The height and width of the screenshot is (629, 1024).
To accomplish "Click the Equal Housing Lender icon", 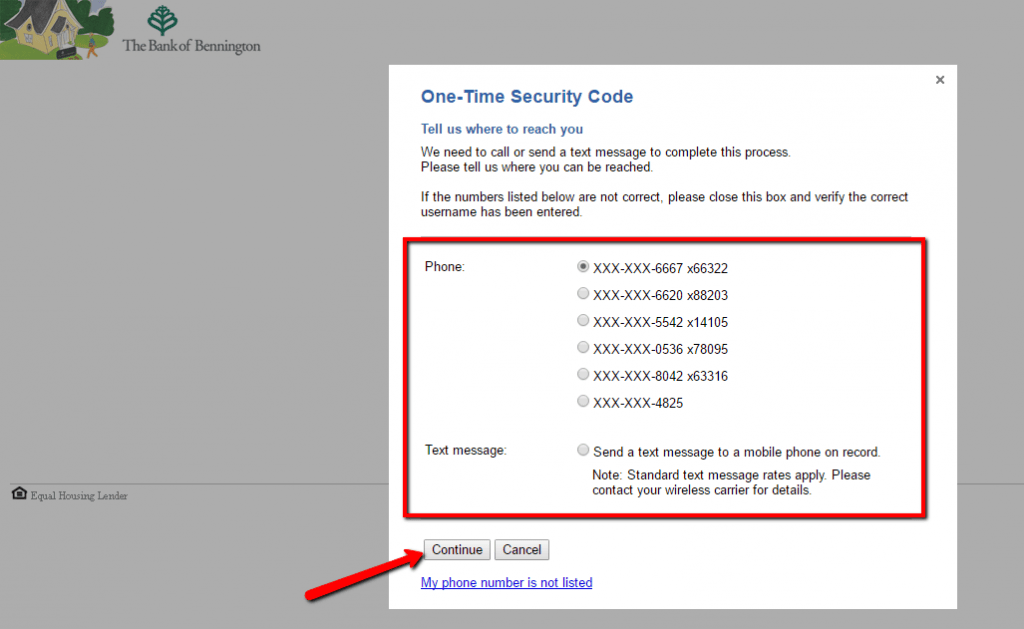I will [x=20, y=493].
